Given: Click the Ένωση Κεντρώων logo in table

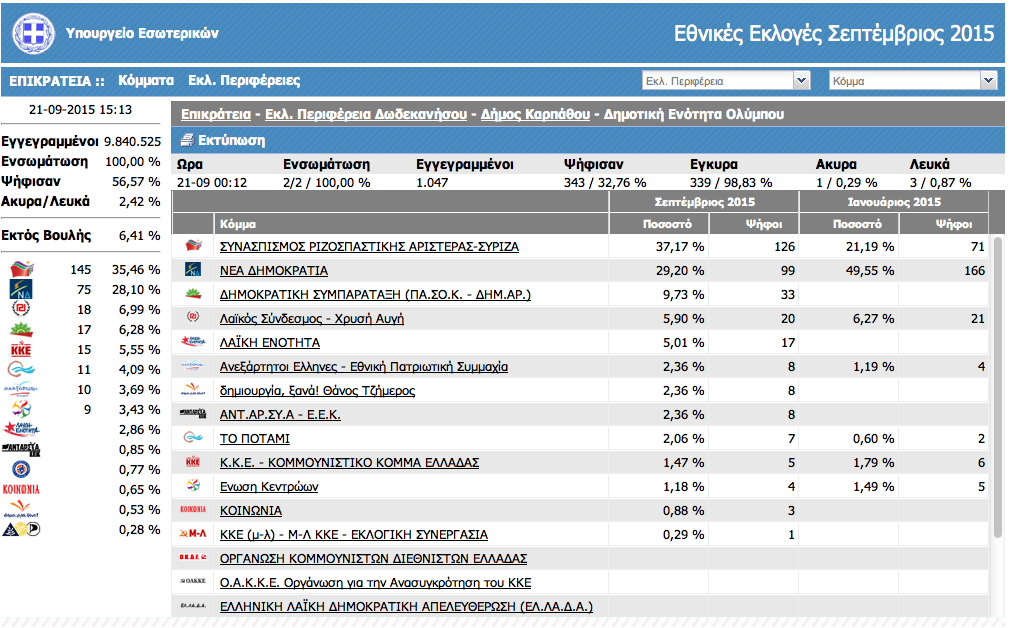Looking at the screenshot, I should [x=194, y=487].
